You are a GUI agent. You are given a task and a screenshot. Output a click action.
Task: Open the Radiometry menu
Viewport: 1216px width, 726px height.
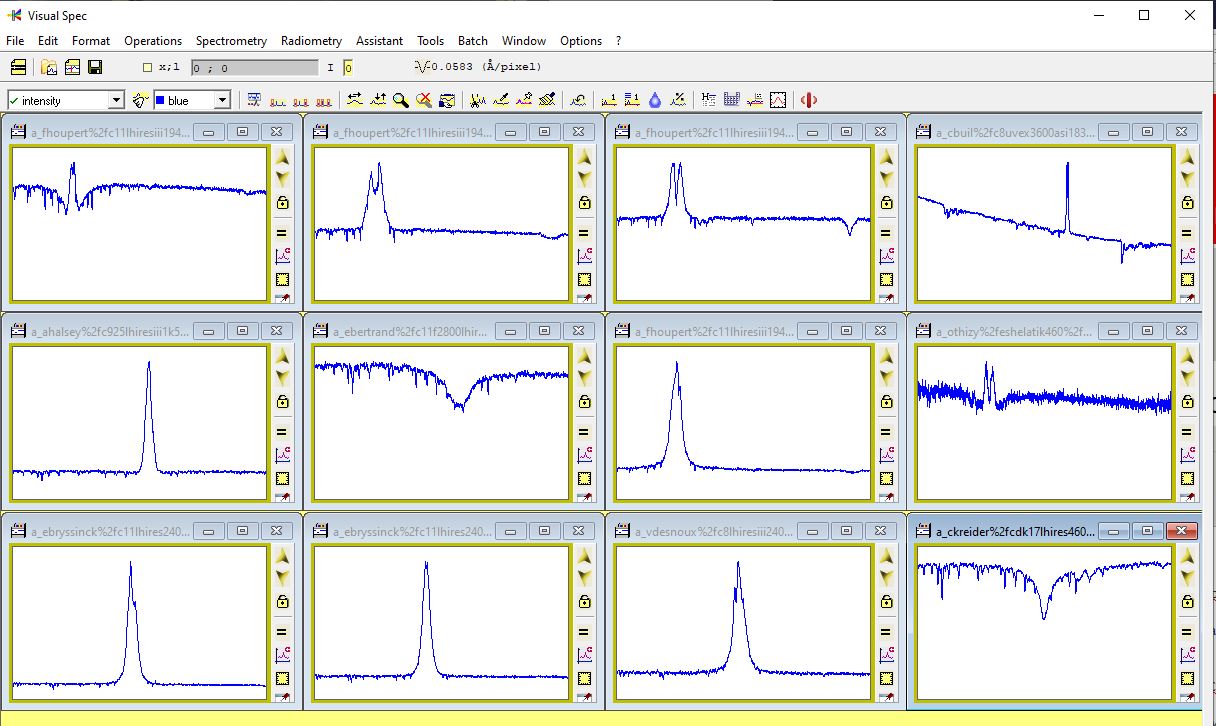click(311, 41)
